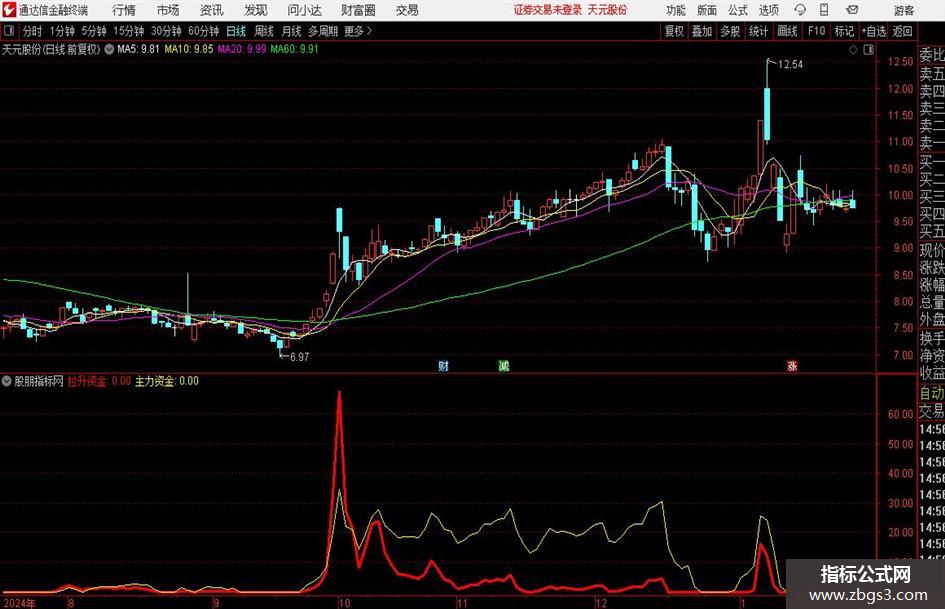Click the 游客 guest account label
The height and width of the screenshot is (609, 945).
tap(903, 10)
